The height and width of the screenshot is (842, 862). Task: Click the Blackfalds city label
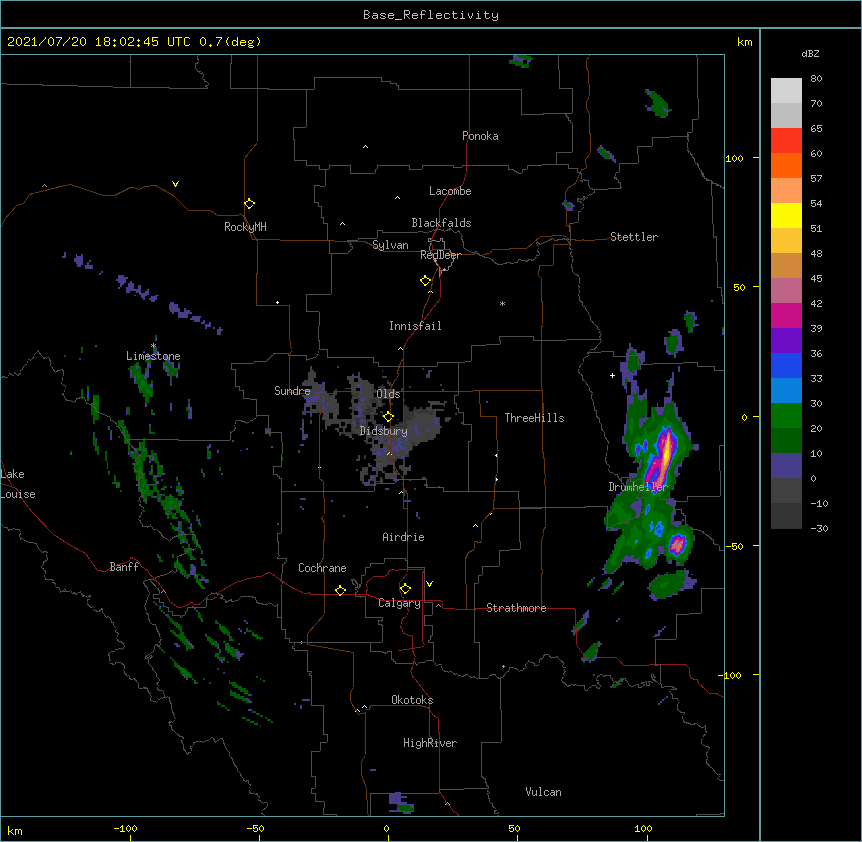pos(441,223)
